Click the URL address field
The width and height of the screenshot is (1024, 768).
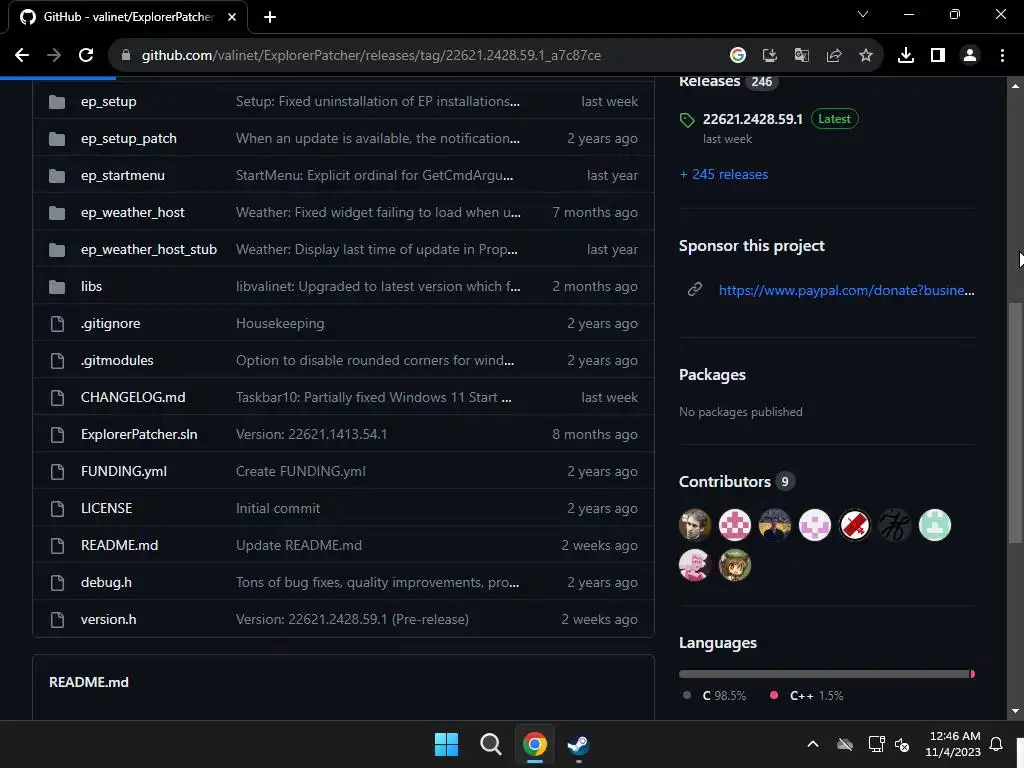click(x=371, y=56)
